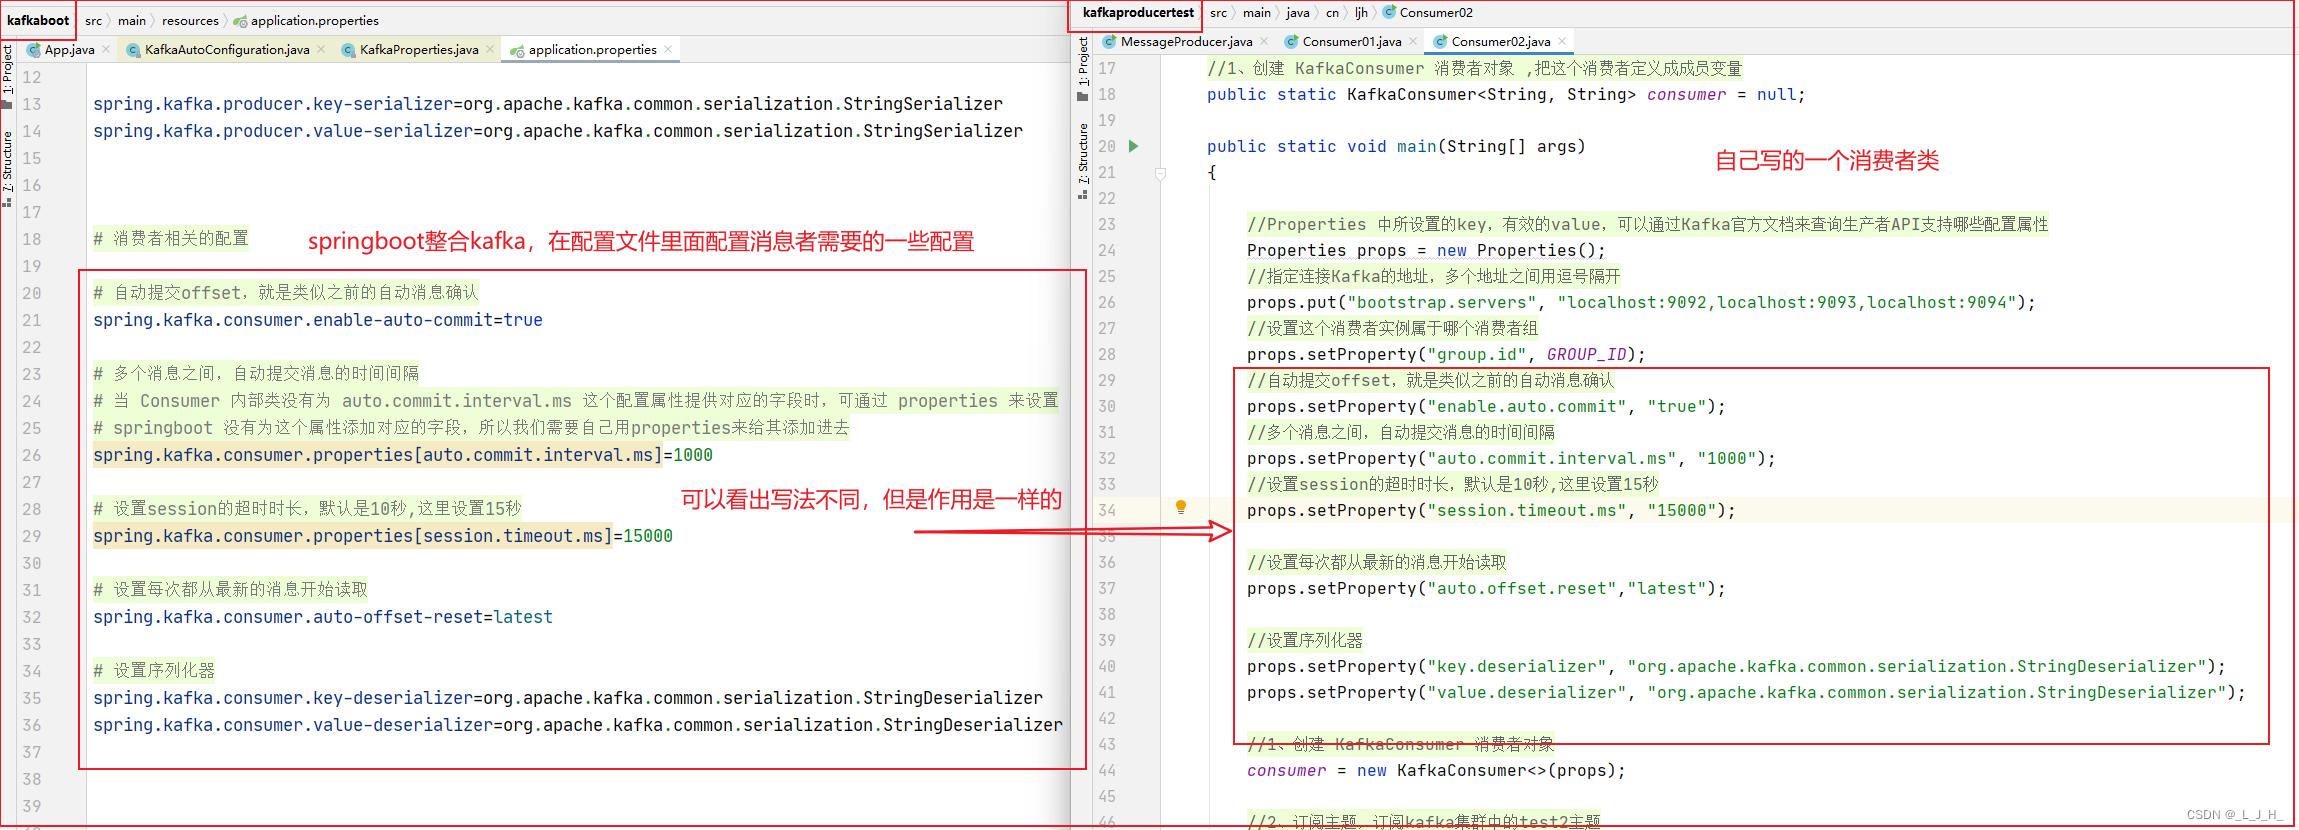
Task: Click gutter line number 26 in Consumer02.java
Action: [1107, 303]
